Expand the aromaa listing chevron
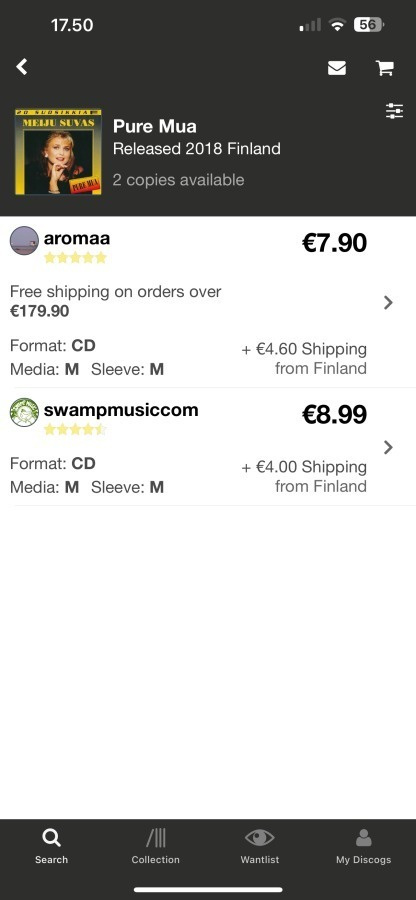Screen dimensions: 416x900 click(x=388, y=302)
